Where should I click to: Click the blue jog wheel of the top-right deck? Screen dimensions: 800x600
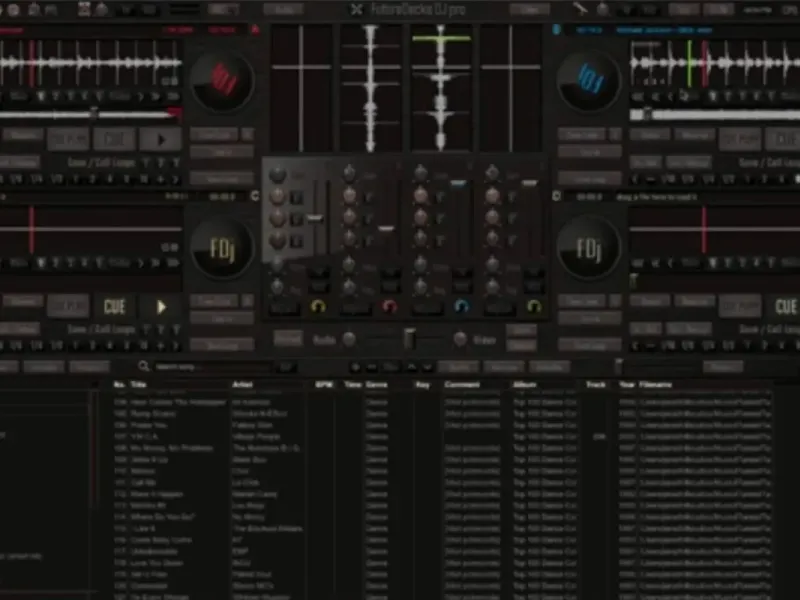pos(589,81)
